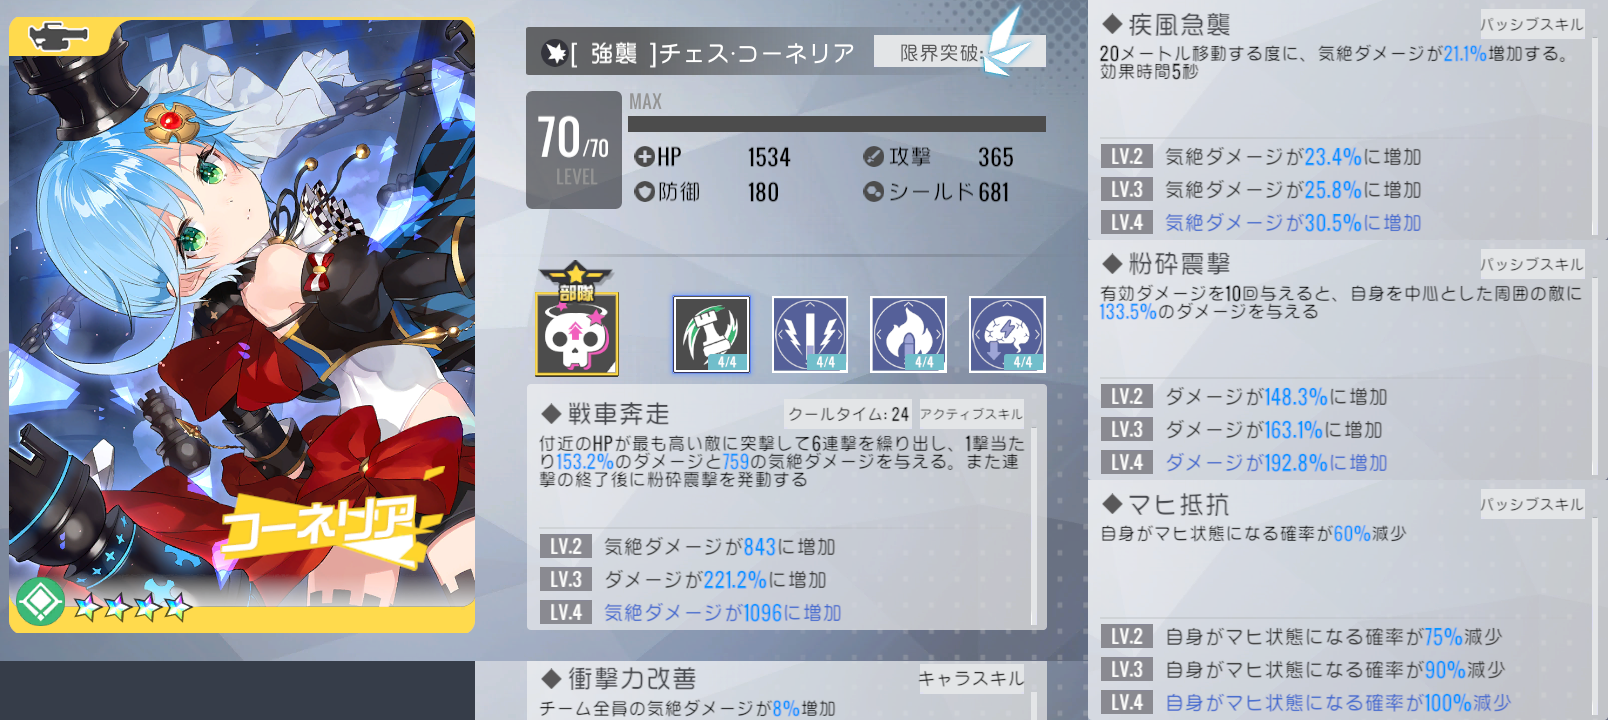
Task: Click the HP plus stat icon
Action: click(644, 157)
